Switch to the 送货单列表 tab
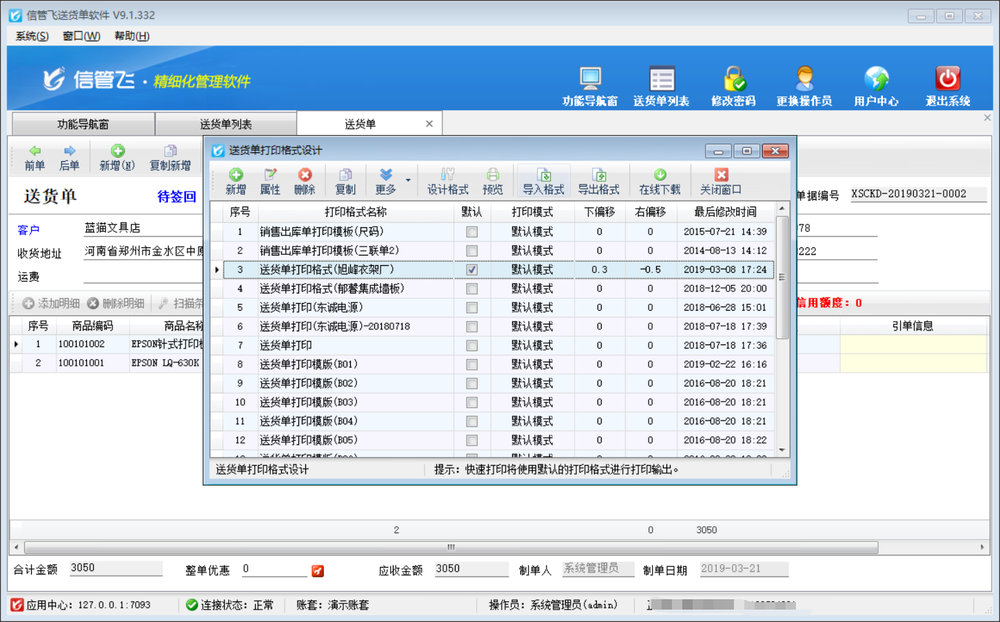Viewport: 1000px width, 622px height. (x=226, y=124)
